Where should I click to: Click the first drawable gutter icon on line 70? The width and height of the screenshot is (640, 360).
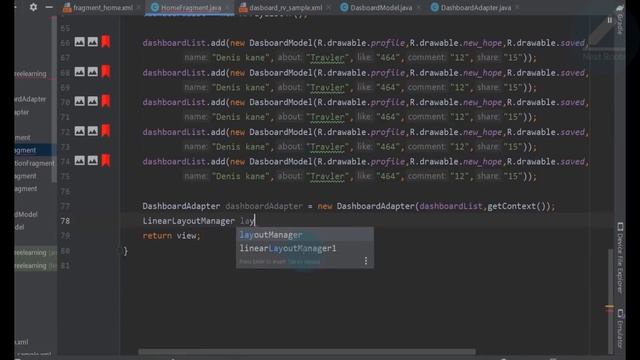coord(80,101)
